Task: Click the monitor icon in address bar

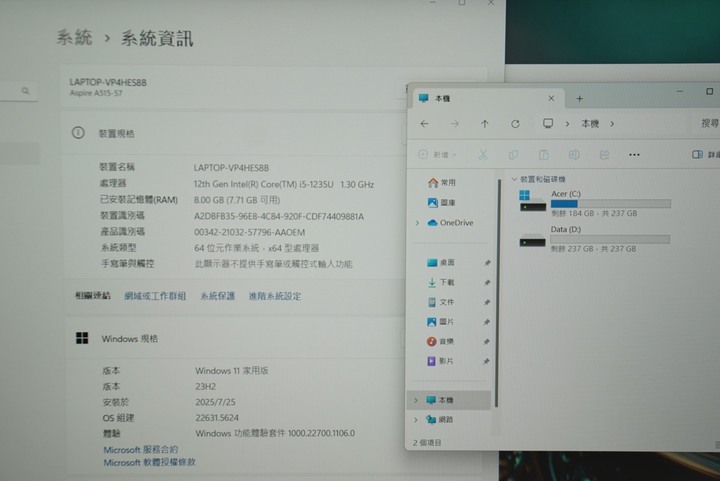Action: click(548, 123)
